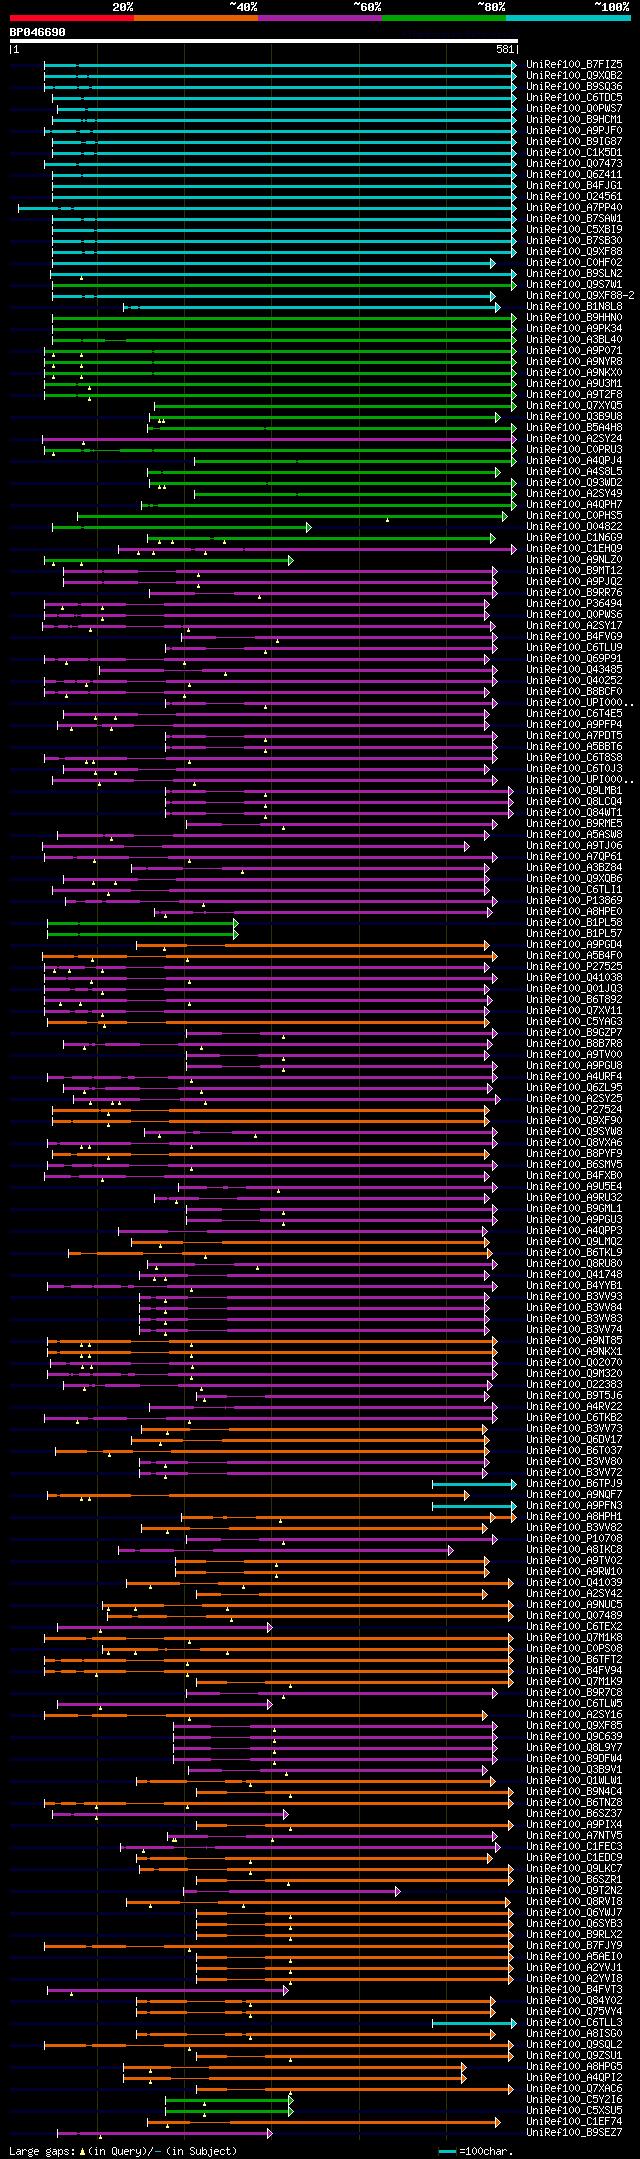Viewport: 640px width, 2159px height.
Task: Select the query name BP046690
Action: [38, 32]
